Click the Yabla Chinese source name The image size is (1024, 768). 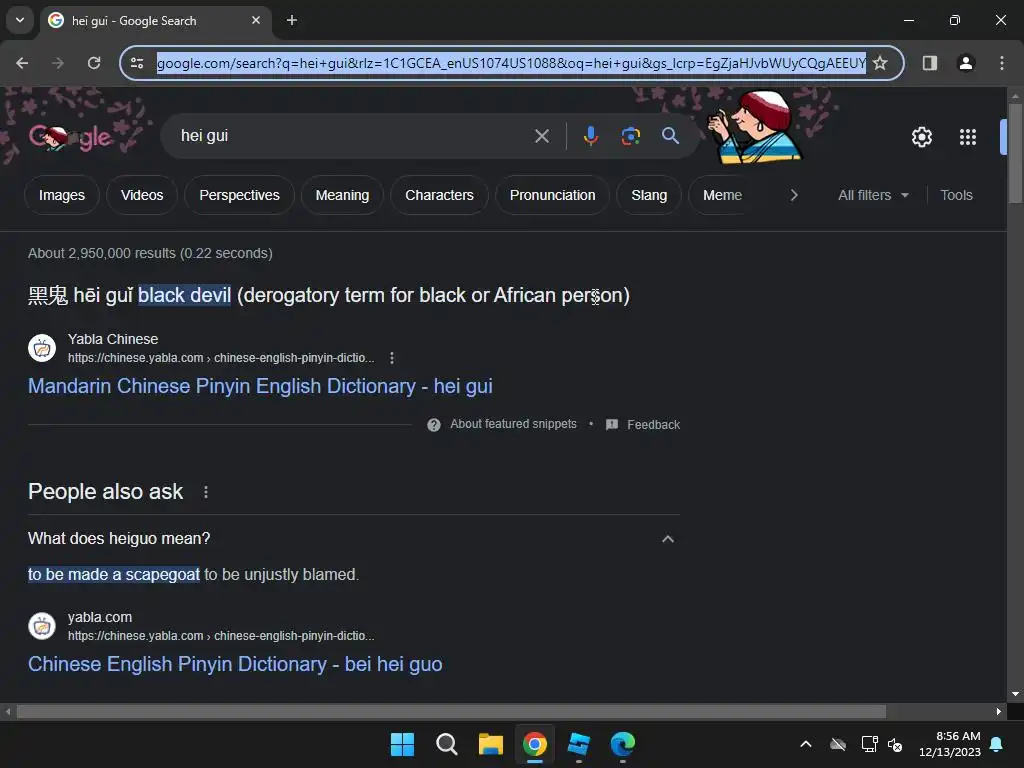click(x=113, y=339)
